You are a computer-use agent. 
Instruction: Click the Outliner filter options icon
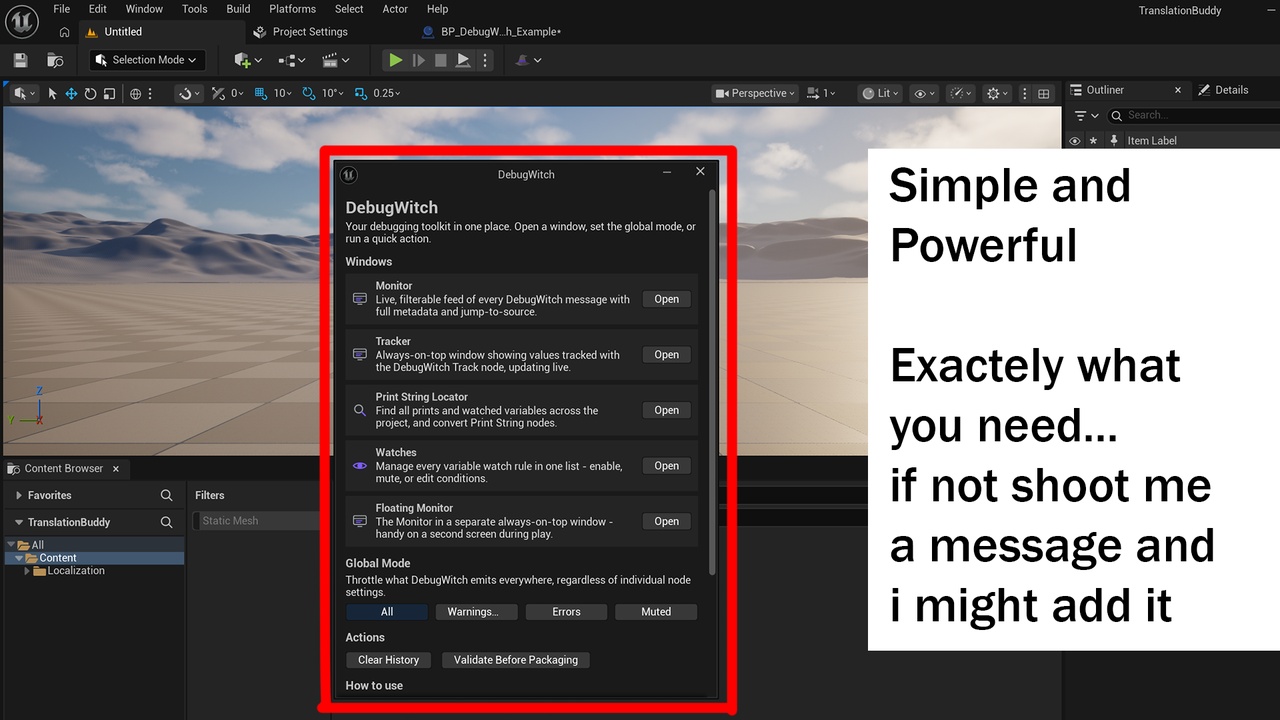click(x=1086, y=116)
